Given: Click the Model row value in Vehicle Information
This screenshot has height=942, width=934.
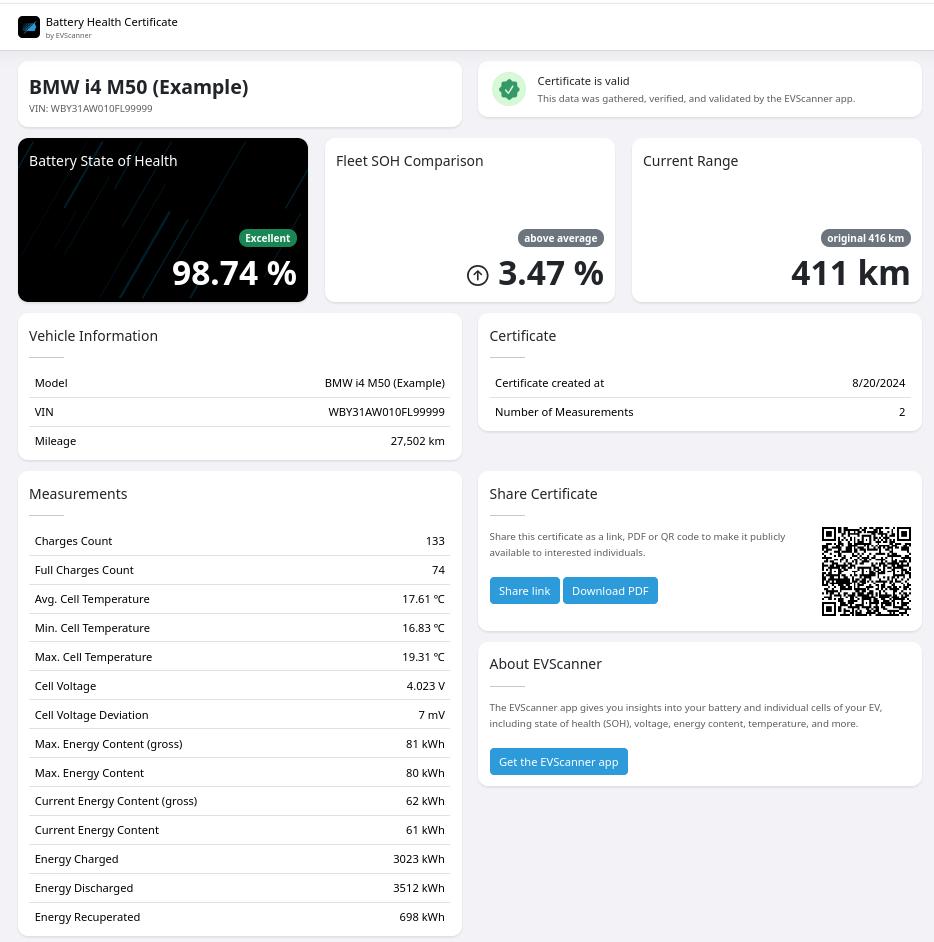Looking at the screenshot, I should click(x=385, y=383).
